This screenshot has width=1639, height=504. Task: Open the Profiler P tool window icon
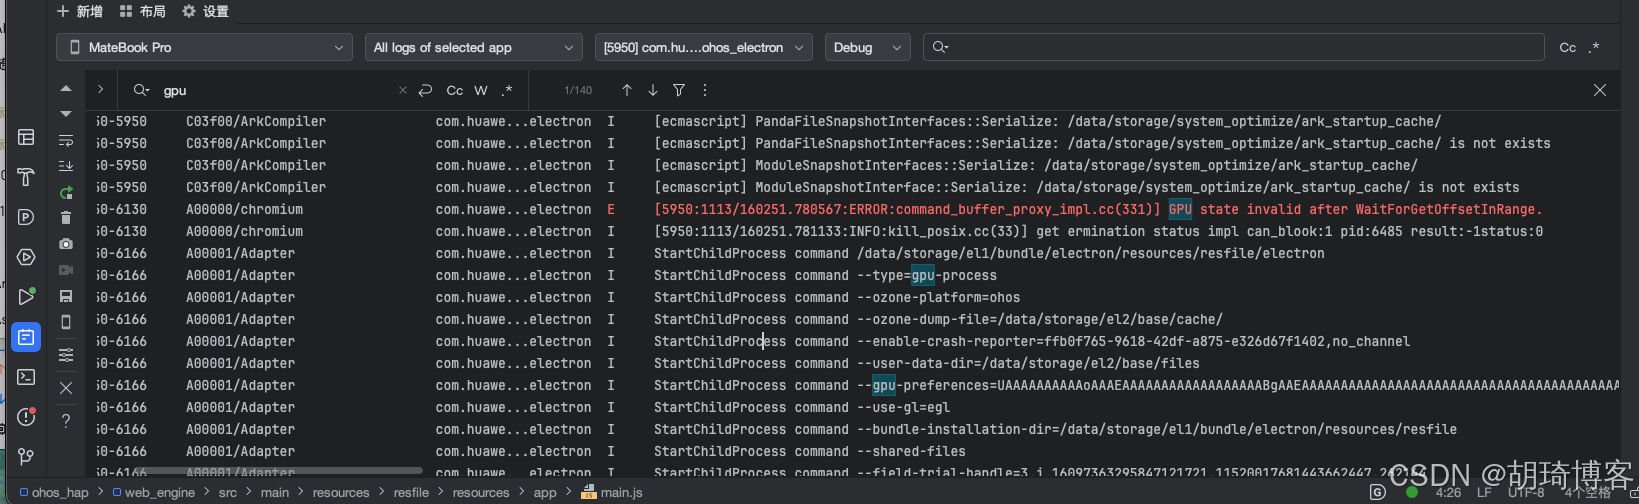coord(26,217)
